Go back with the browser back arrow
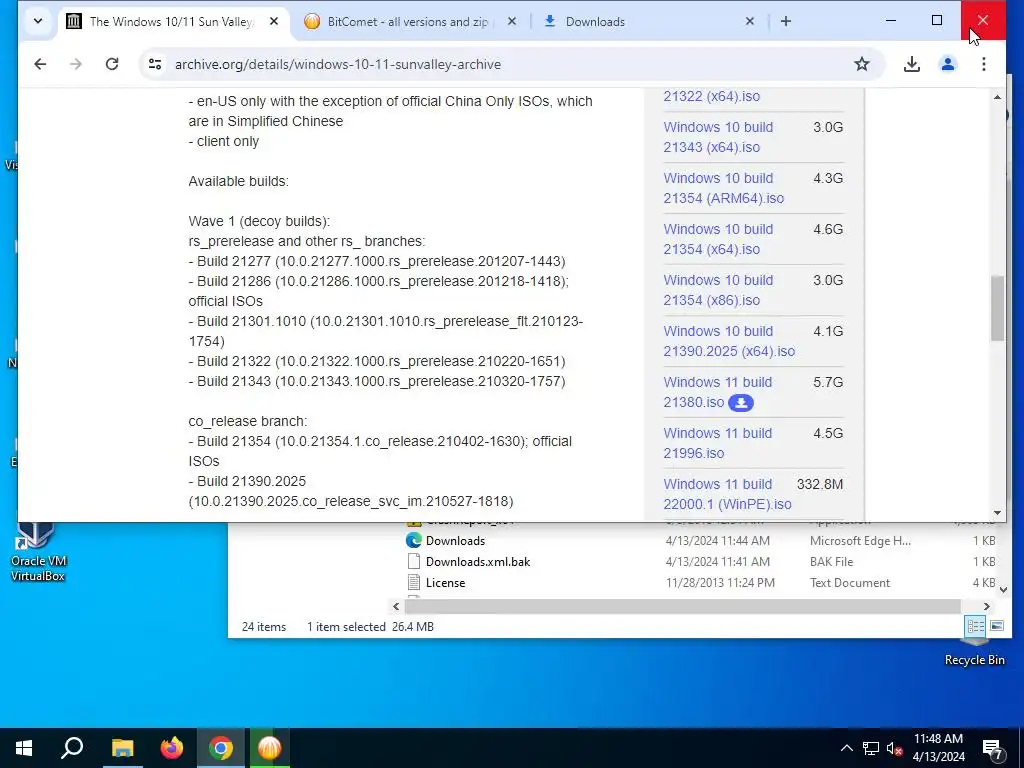1024x768 pixels. 40,64
